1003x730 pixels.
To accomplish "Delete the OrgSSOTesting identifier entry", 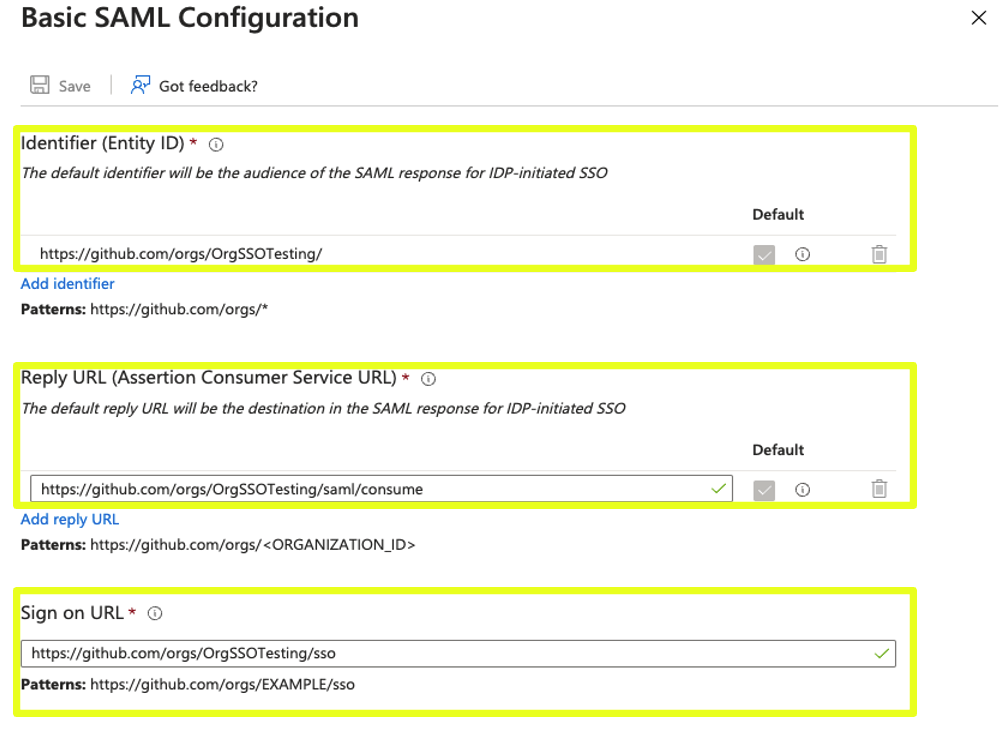I will [x=879, y=255].
